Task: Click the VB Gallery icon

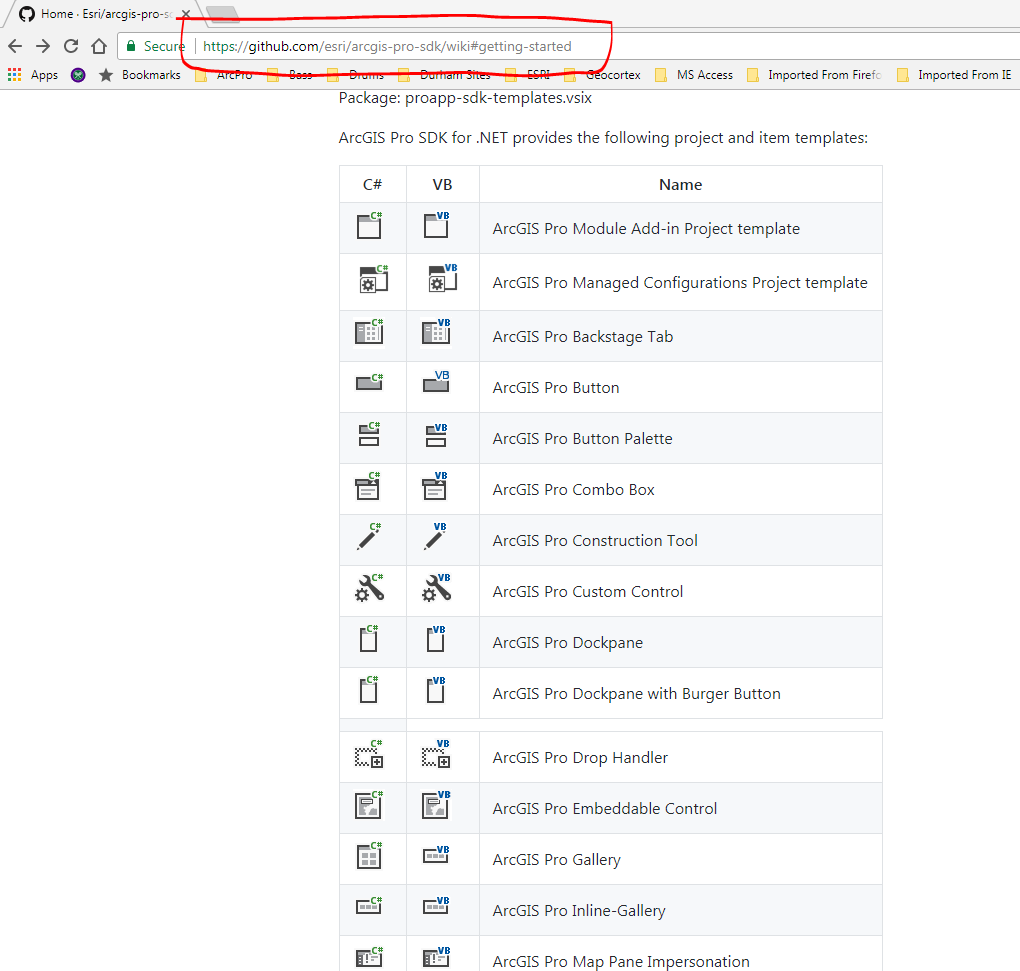Action: 436,855
